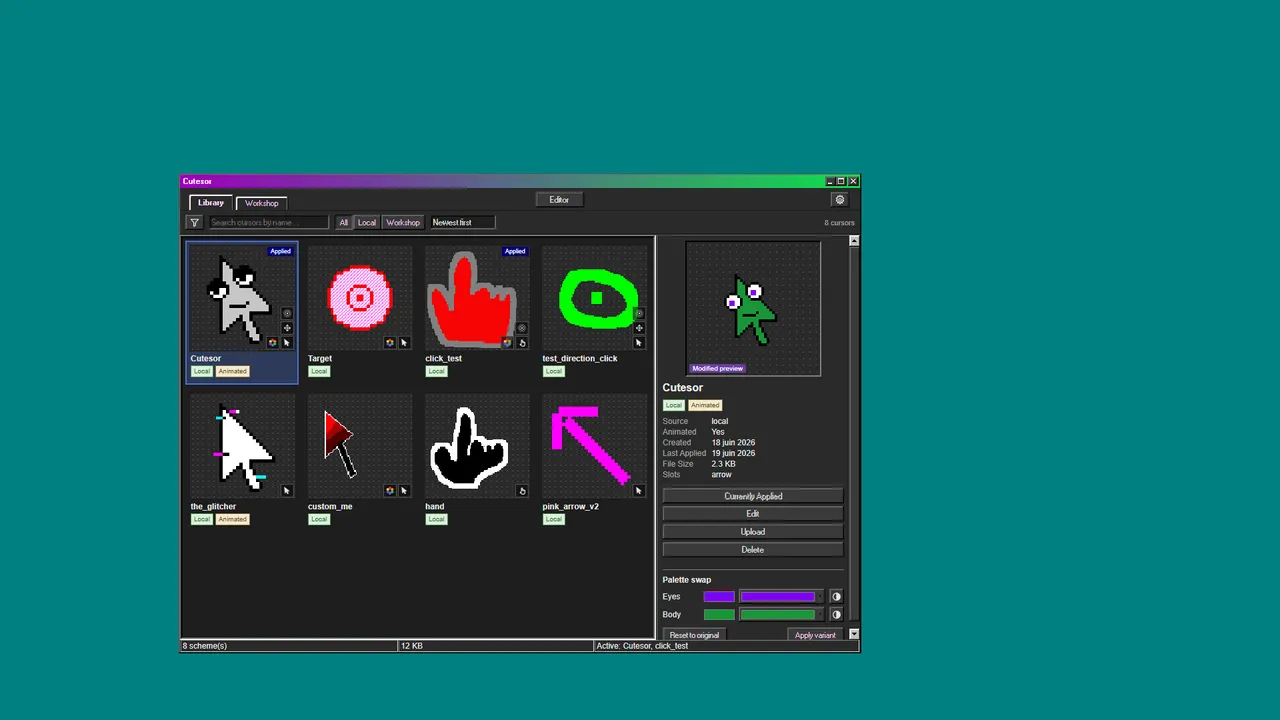Click the '8 scheme(s)' status bar text
Screen dimensions: 1280x720
coord(205,646)
